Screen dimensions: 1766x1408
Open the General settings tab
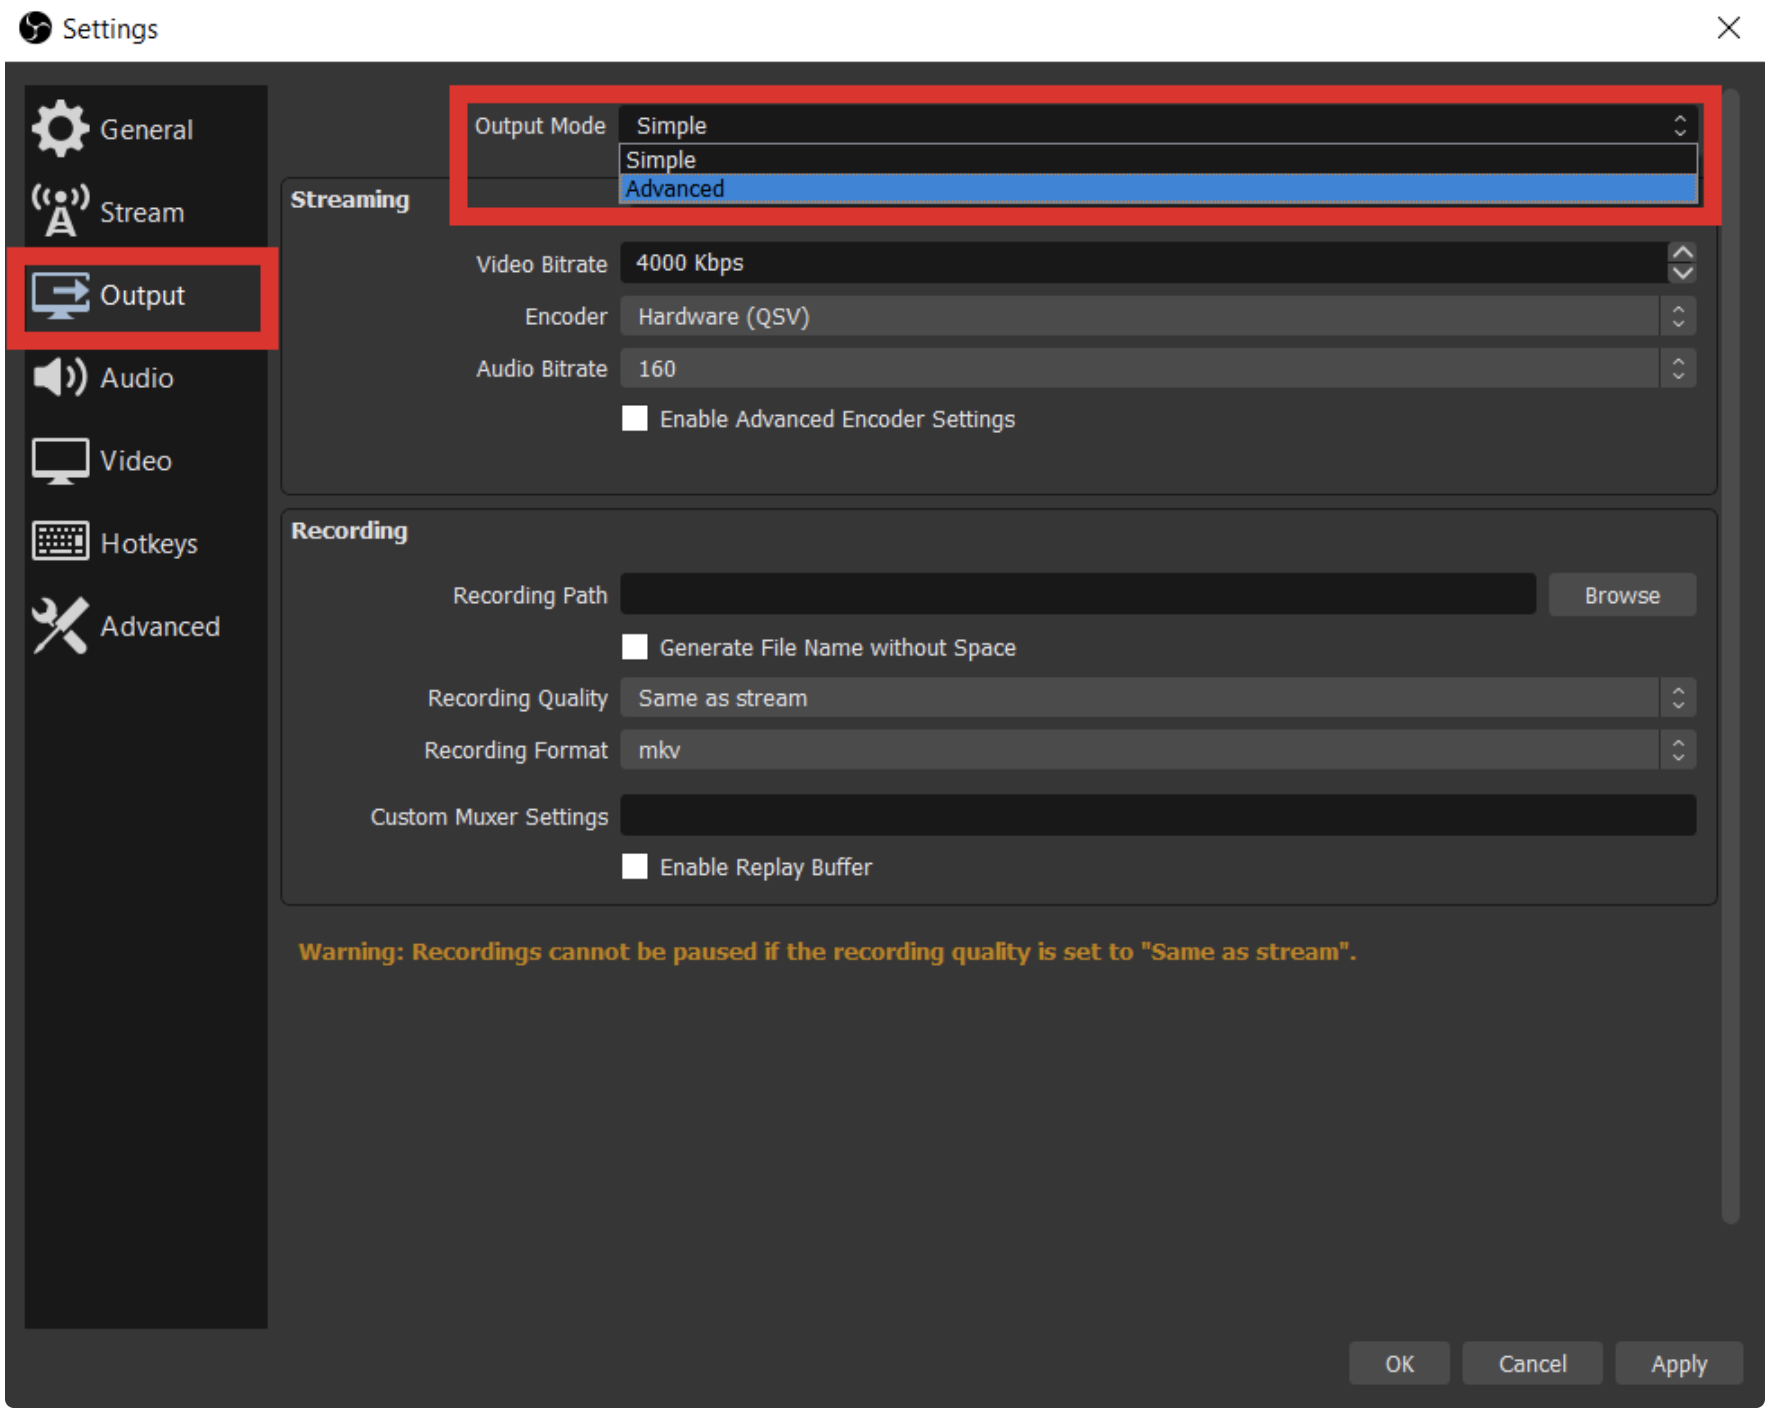click(x=146, y=129)
